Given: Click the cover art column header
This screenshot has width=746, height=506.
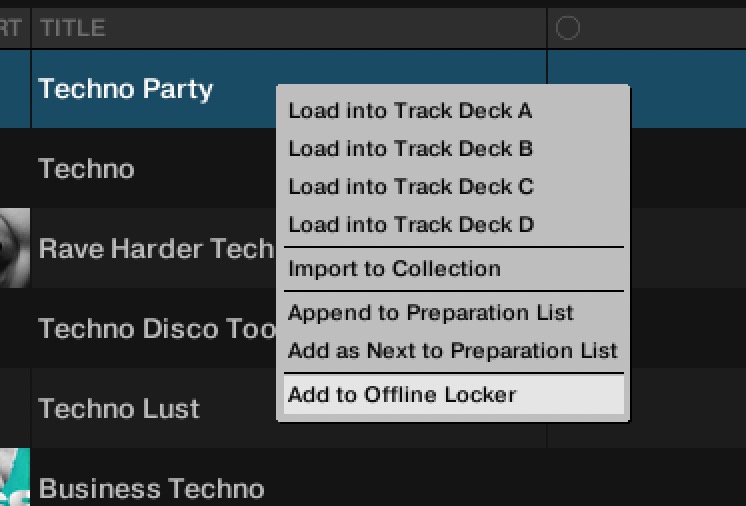Looking at the screenshot, I should pyautogui.click(x=12, y=29).
